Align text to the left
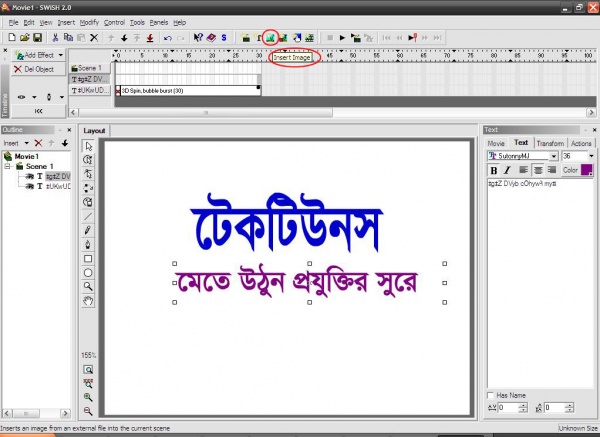600x437 pixels. click(x=523, y=170)
